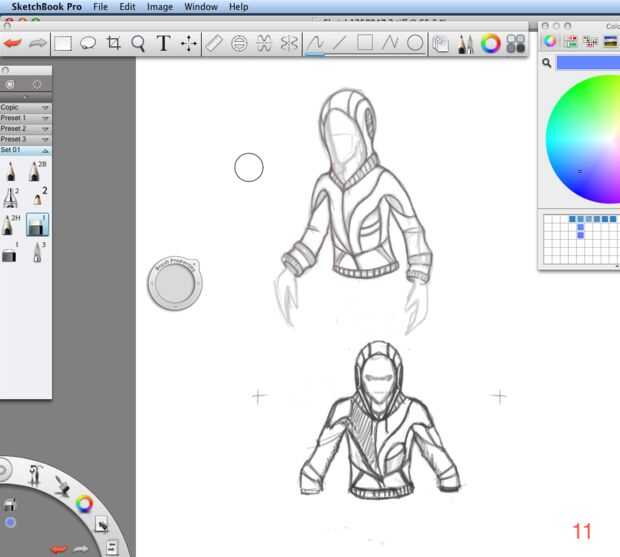Select the Lasso selection tool
This screenshot has width=620, height=557.
pos(88,43)
